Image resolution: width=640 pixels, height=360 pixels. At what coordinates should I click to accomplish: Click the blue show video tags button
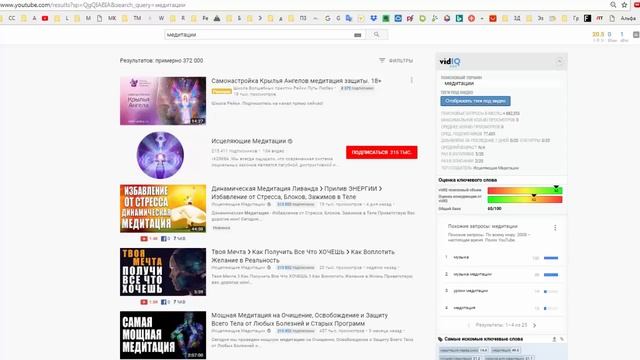coord(475,101)
